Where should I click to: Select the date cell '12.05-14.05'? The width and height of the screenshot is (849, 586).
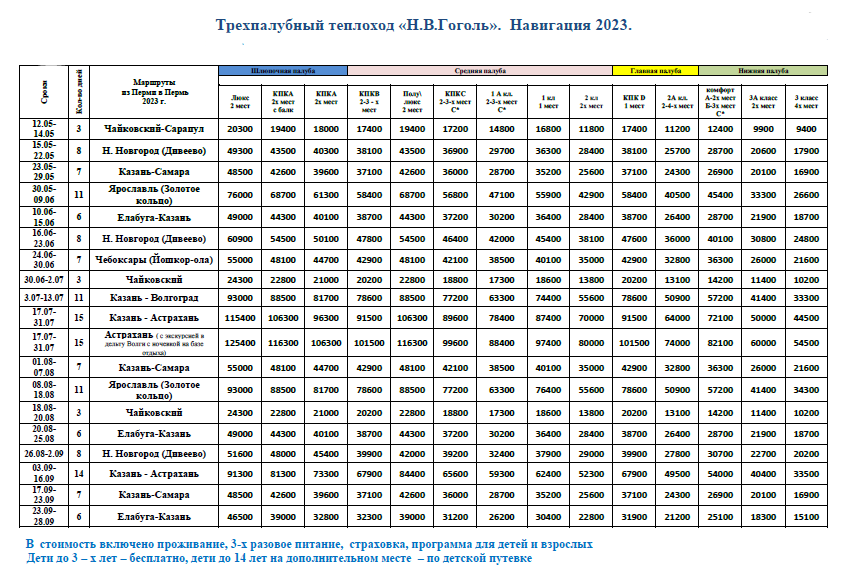[44, 129]
